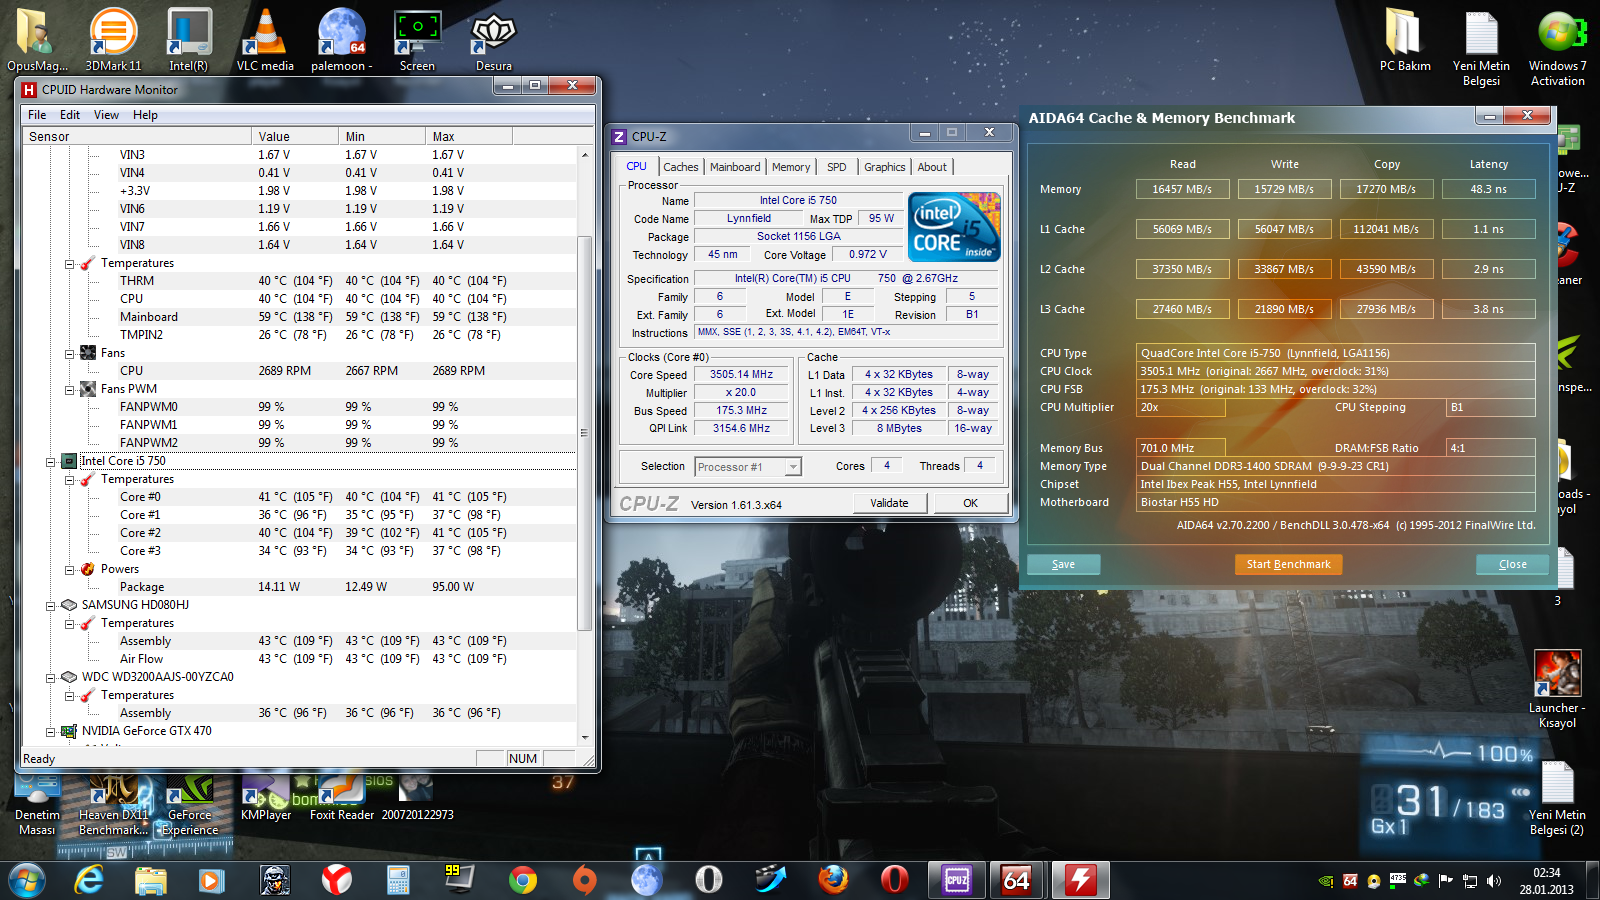This screenshot has width=1600, height=900.
Task: Collapse the Intel Core i5 750 tree node
Action: (x=50, y=462)
